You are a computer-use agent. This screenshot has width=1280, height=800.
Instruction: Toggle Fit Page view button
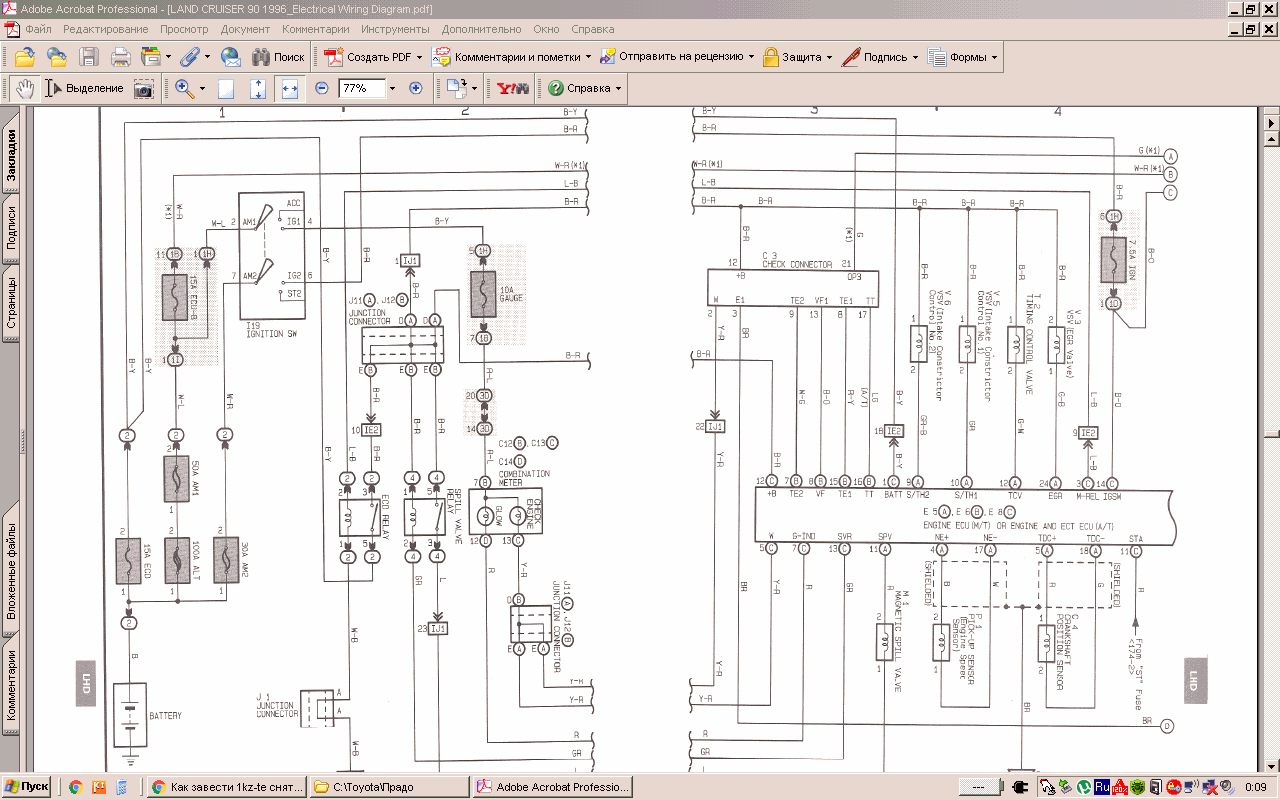(258, 88)
